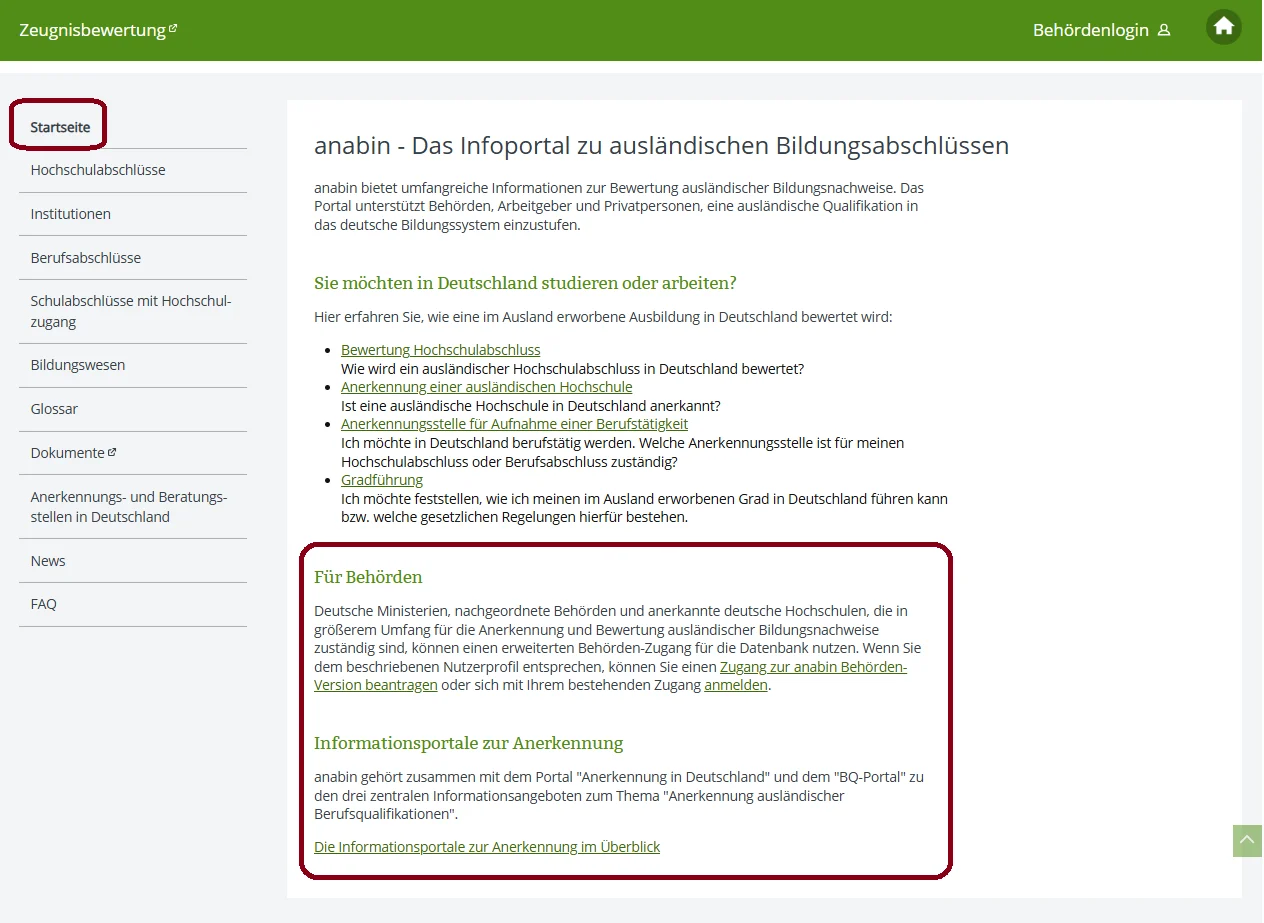Click the home icon in header
Viewport: 1264px width, 923px height.
coord(1223,27)
